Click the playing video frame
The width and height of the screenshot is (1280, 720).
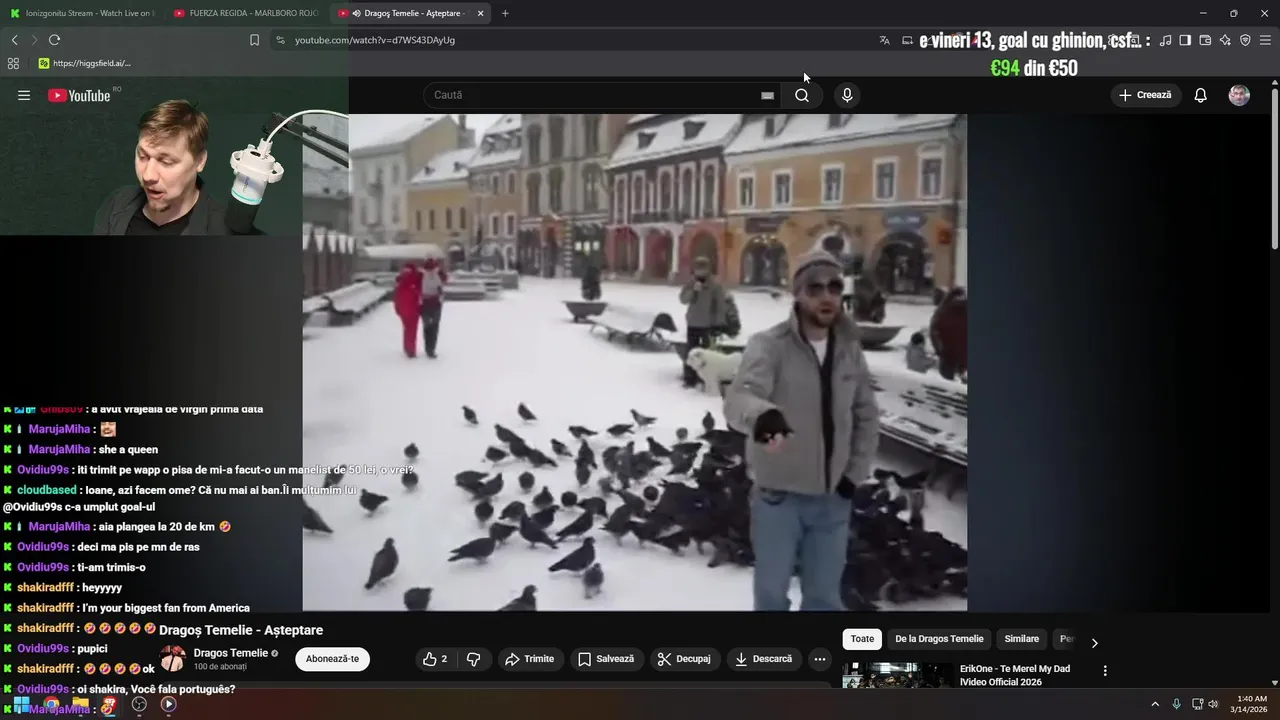635,362
